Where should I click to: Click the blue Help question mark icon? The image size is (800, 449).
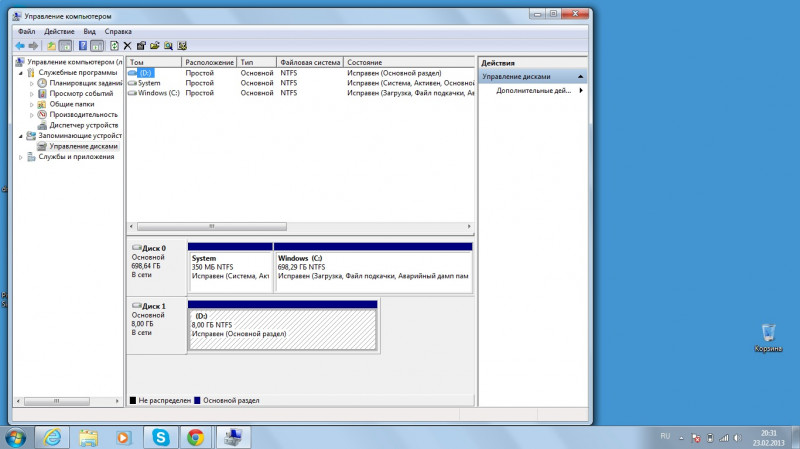coord(82,45)
